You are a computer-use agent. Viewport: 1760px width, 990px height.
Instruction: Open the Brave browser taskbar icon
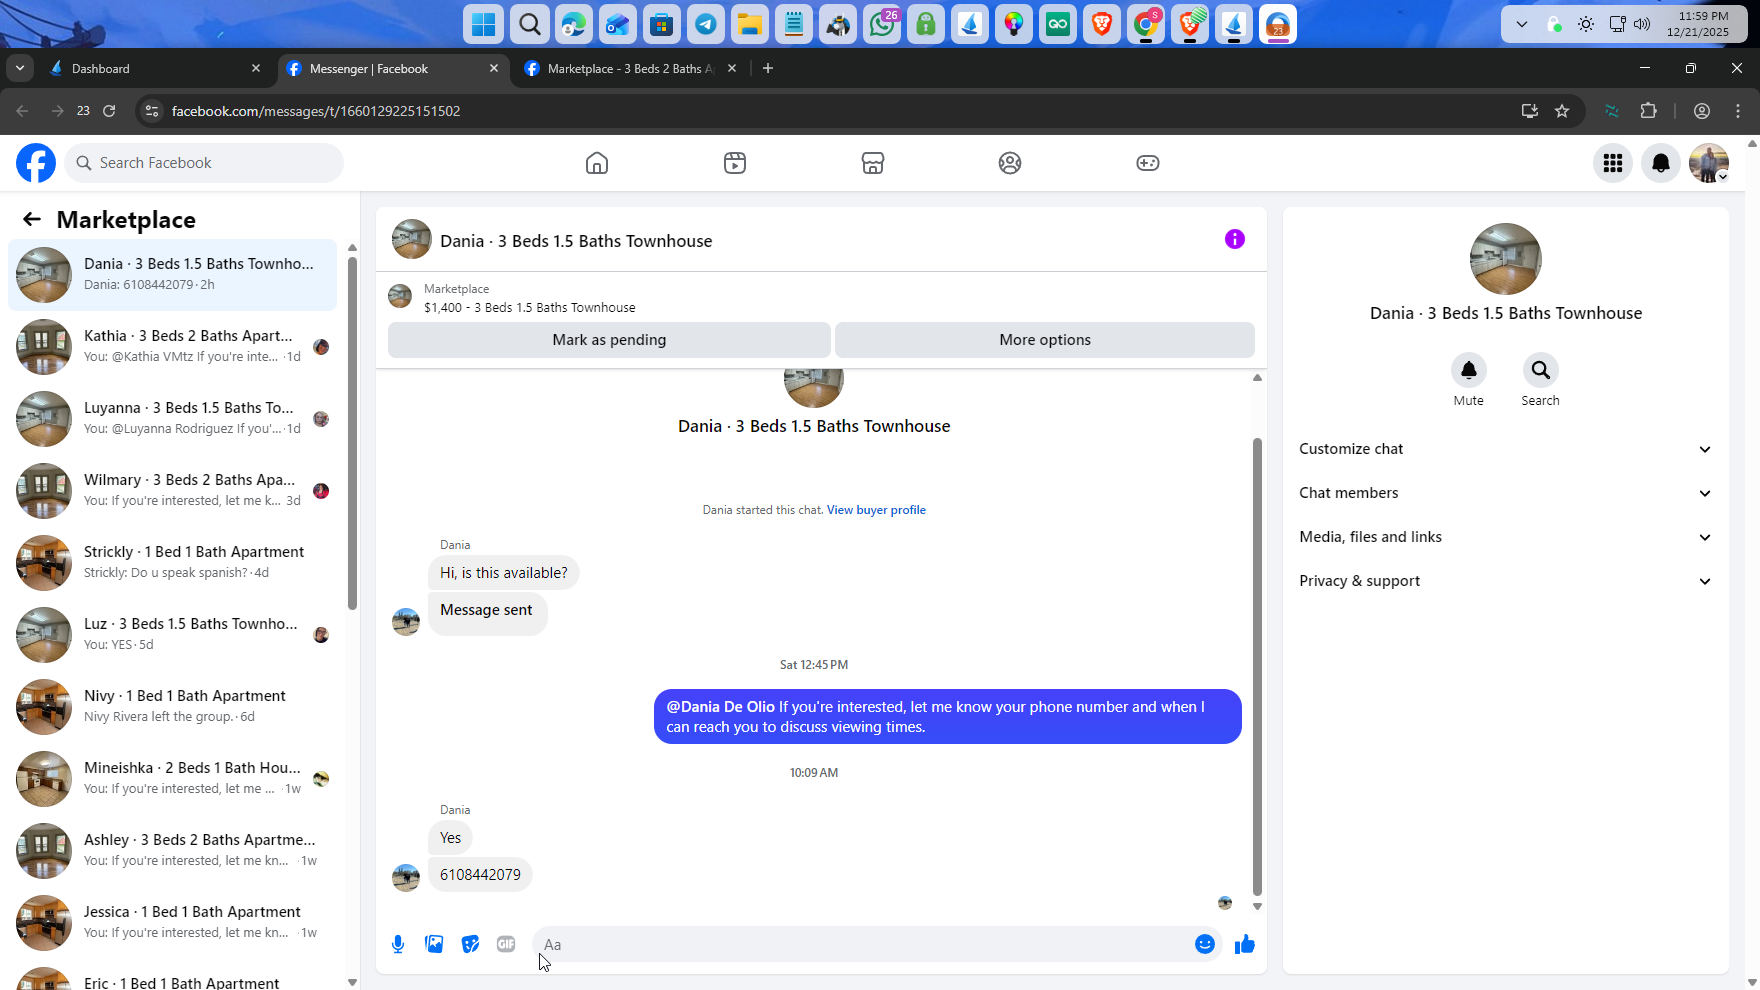coord(1102,24)
